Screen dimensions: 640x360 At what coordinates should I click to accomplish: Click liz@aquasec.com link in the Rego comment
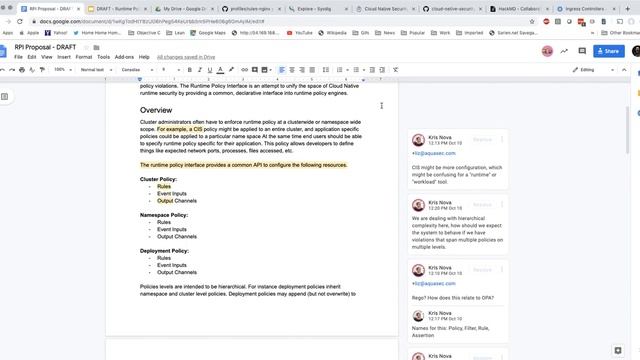(x=434, y=284)
